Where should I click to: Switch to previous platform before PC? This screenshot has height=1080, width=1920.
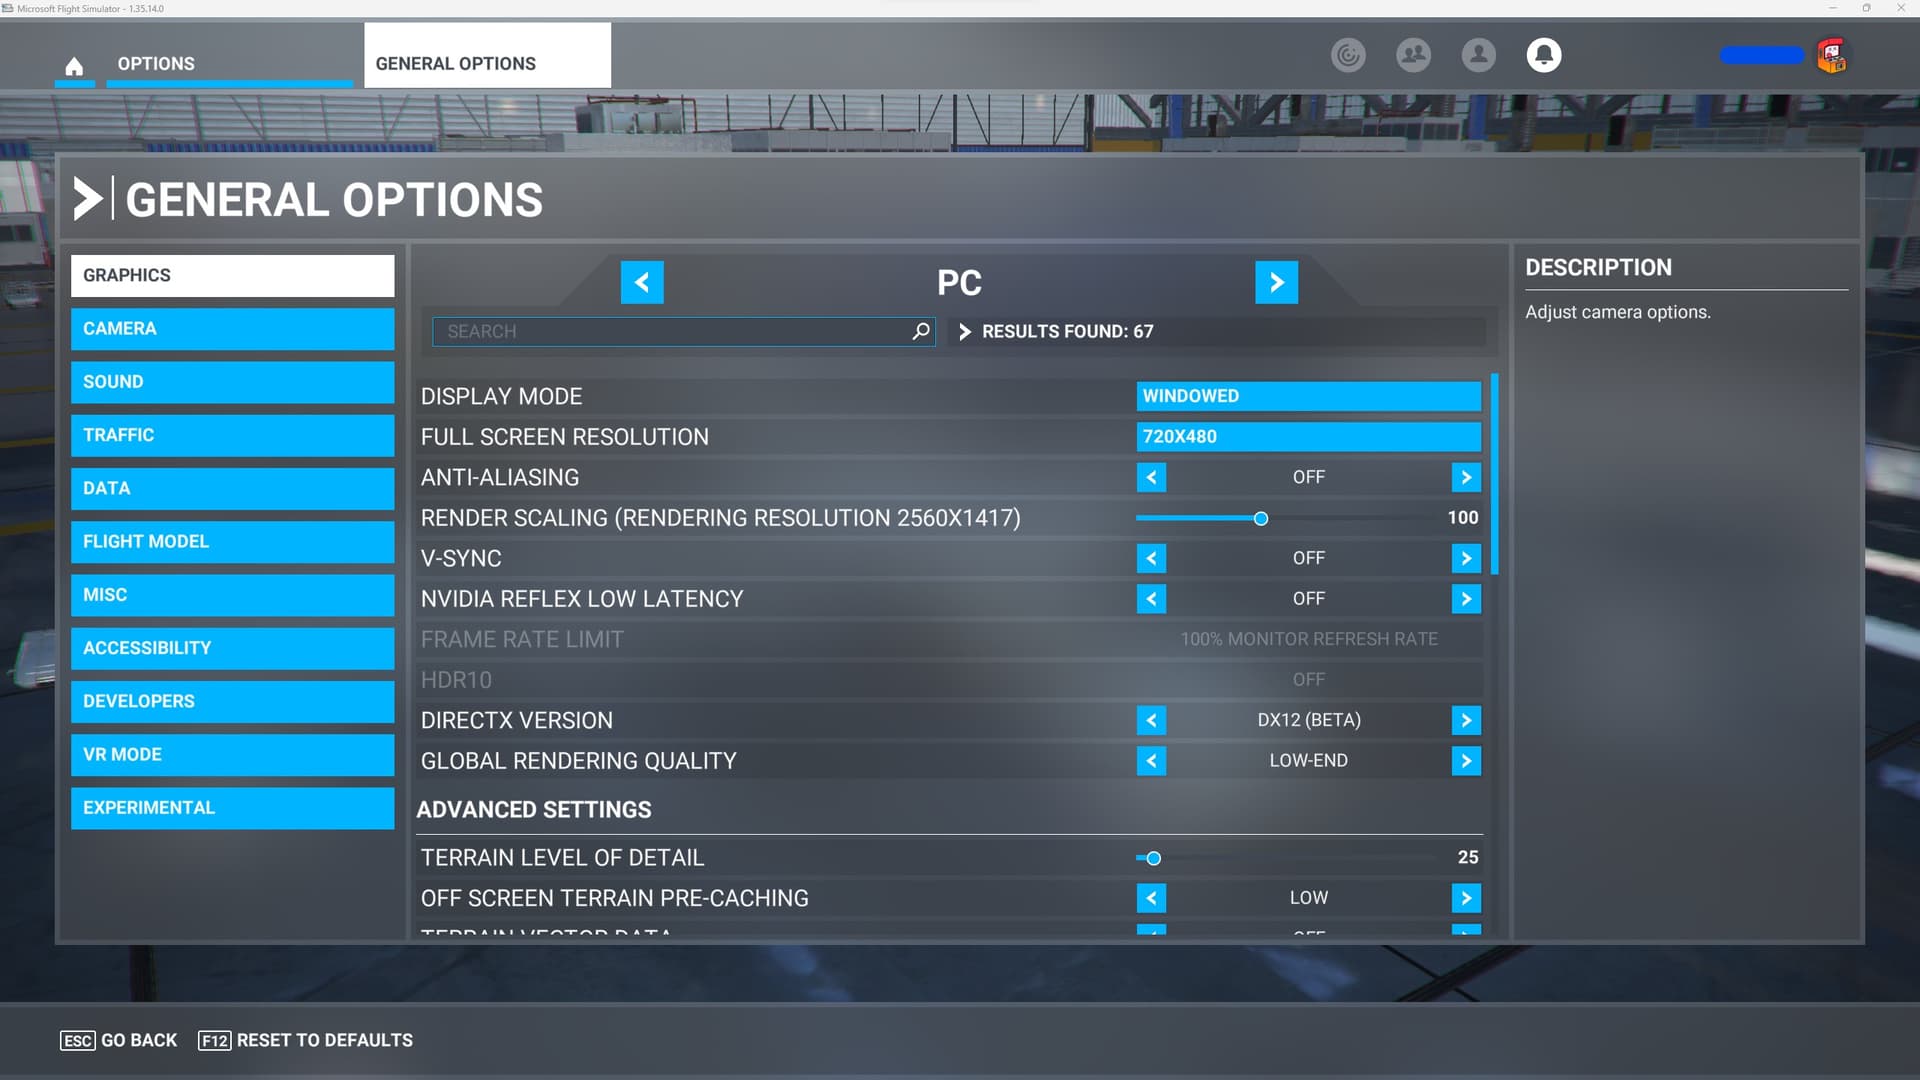[x=642, y=283]
